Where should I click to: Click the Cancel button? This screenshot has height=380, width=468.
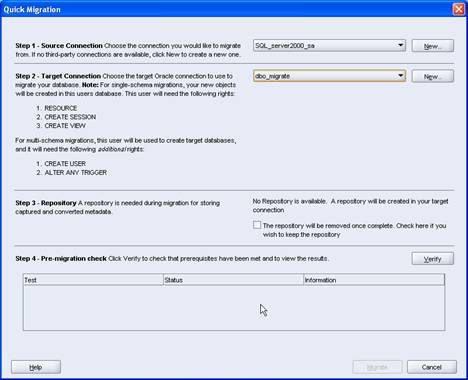432,367
